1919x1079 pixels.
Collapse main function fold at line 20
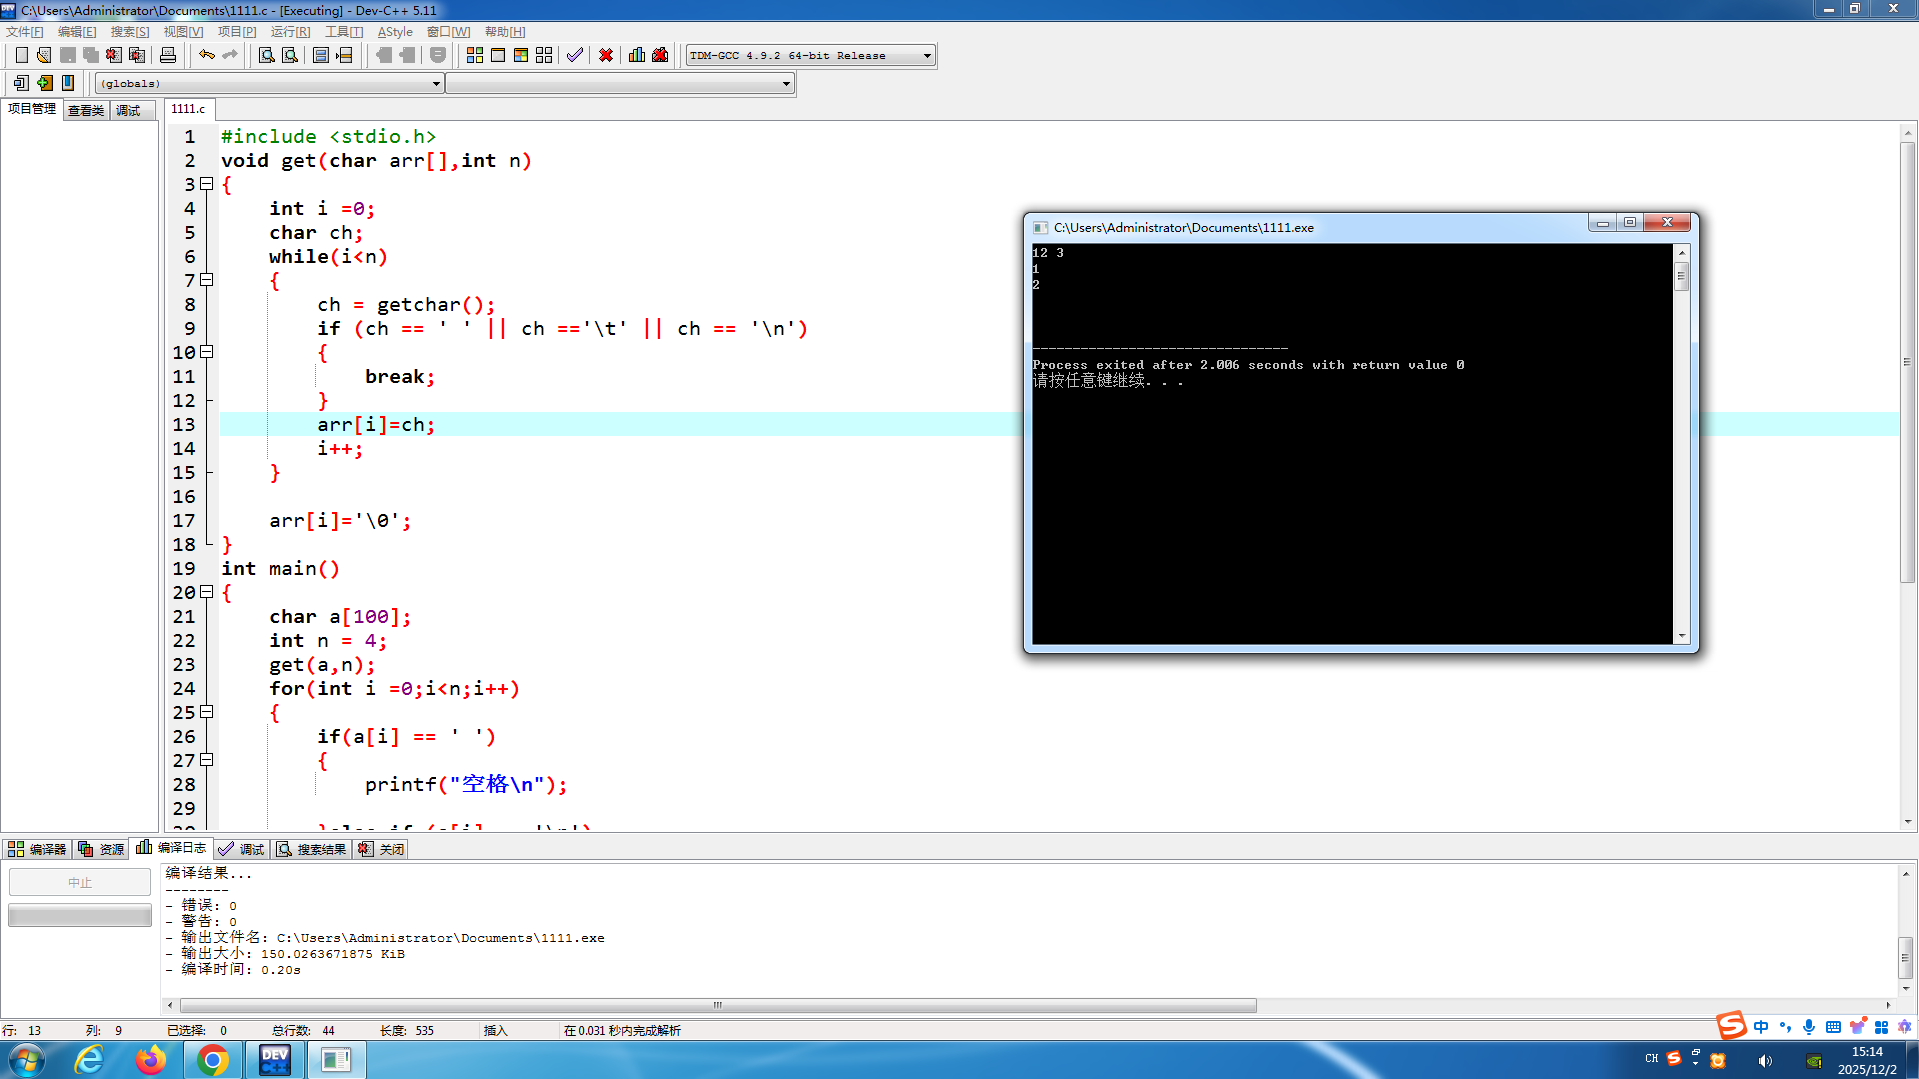point(207,592)
